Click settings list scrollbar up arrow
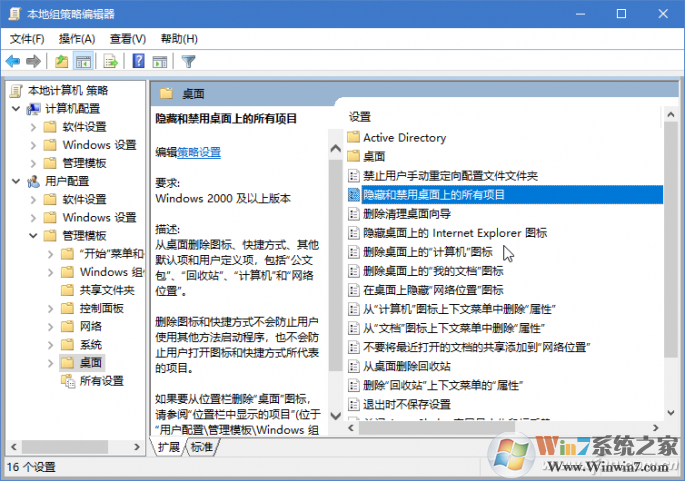 pos(671,114)
